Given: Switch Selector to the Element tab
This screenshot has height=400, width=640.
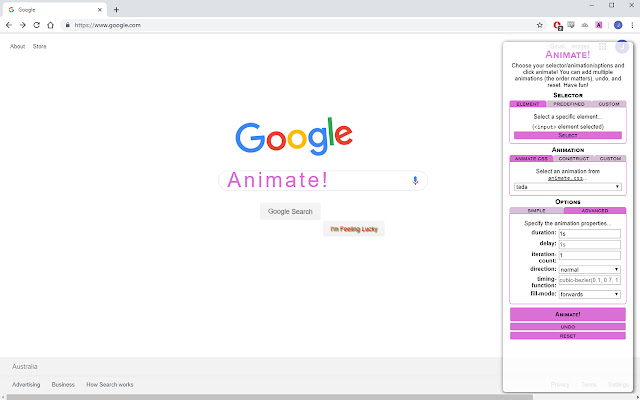Looking at the screenshot, I should click(x=528, y=104).
